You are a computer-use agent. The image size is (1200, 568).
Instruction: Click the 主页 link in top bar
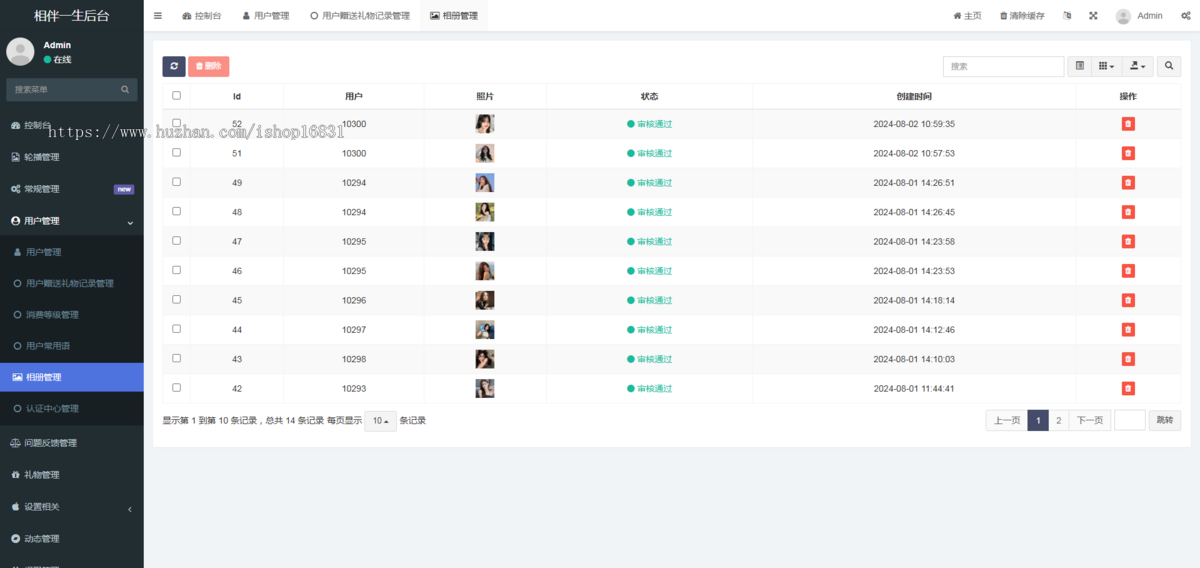[x=967, y=16]
